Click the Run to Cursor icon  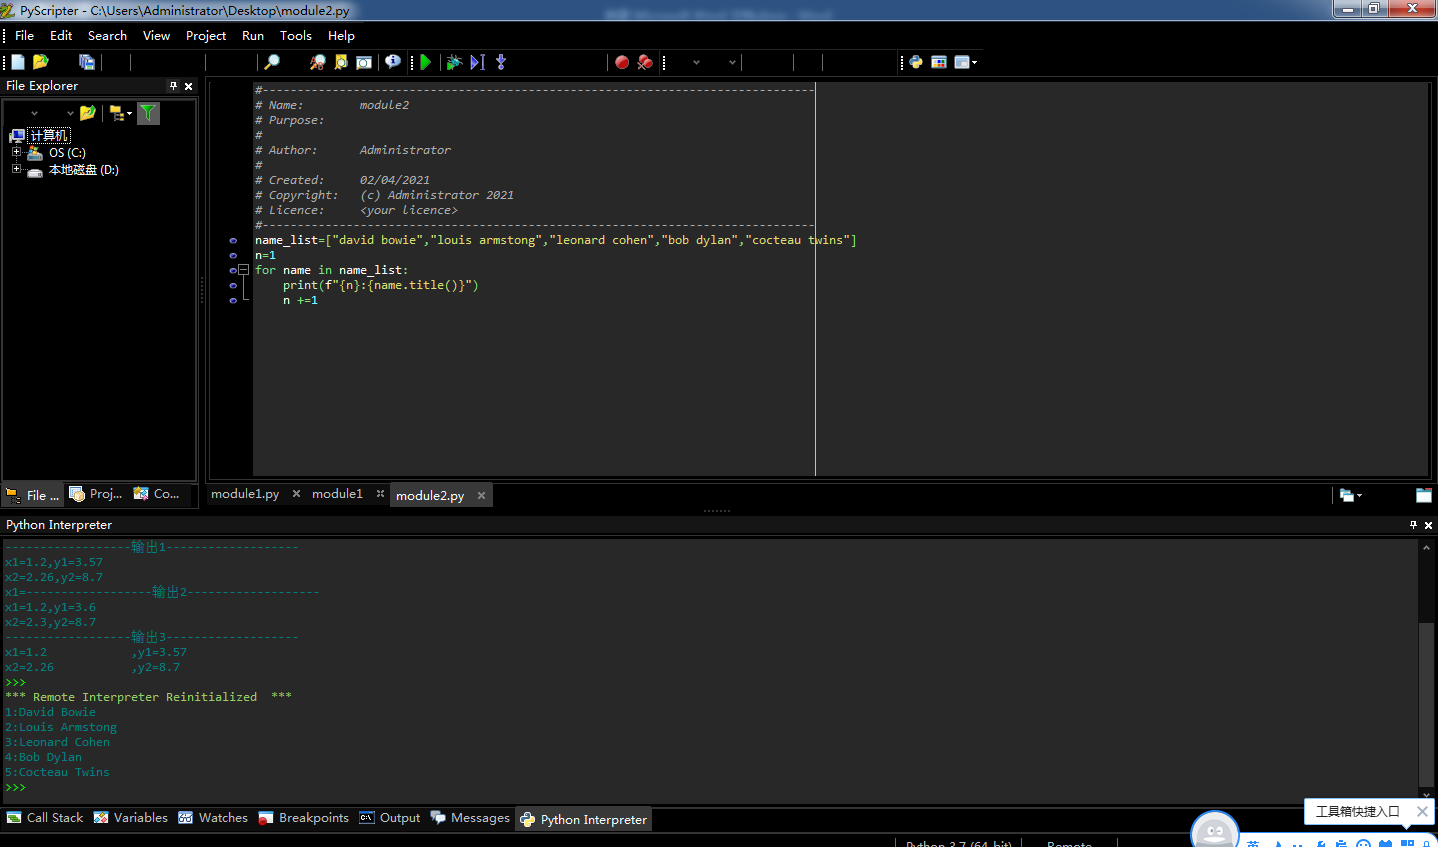click(x=477, y=62)
